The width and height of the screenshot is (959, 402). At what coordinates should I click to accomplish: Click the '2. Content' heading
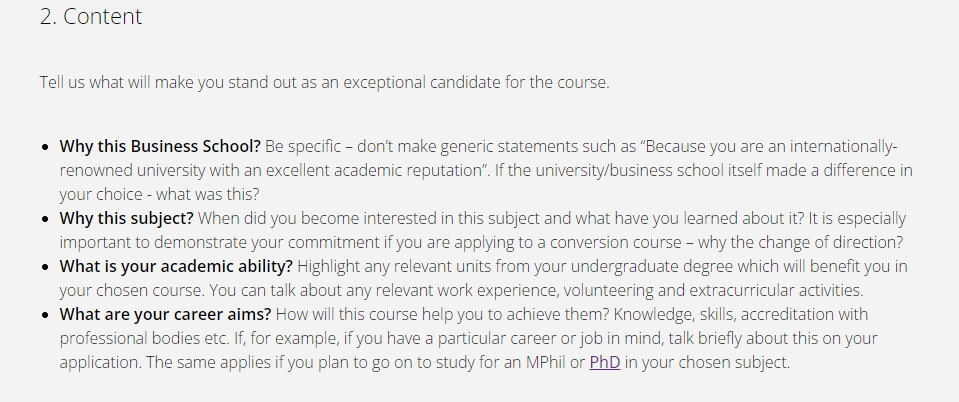click(91, 17)
